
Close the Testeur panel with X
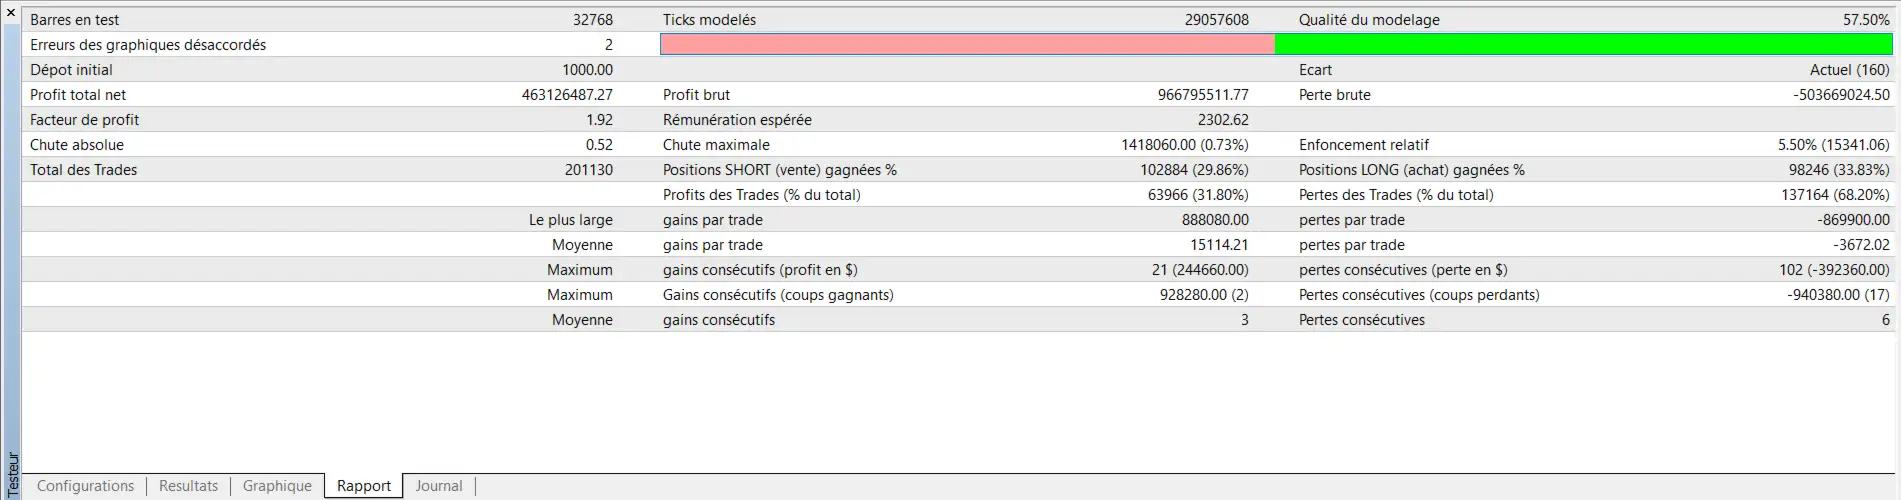(11, 13)
